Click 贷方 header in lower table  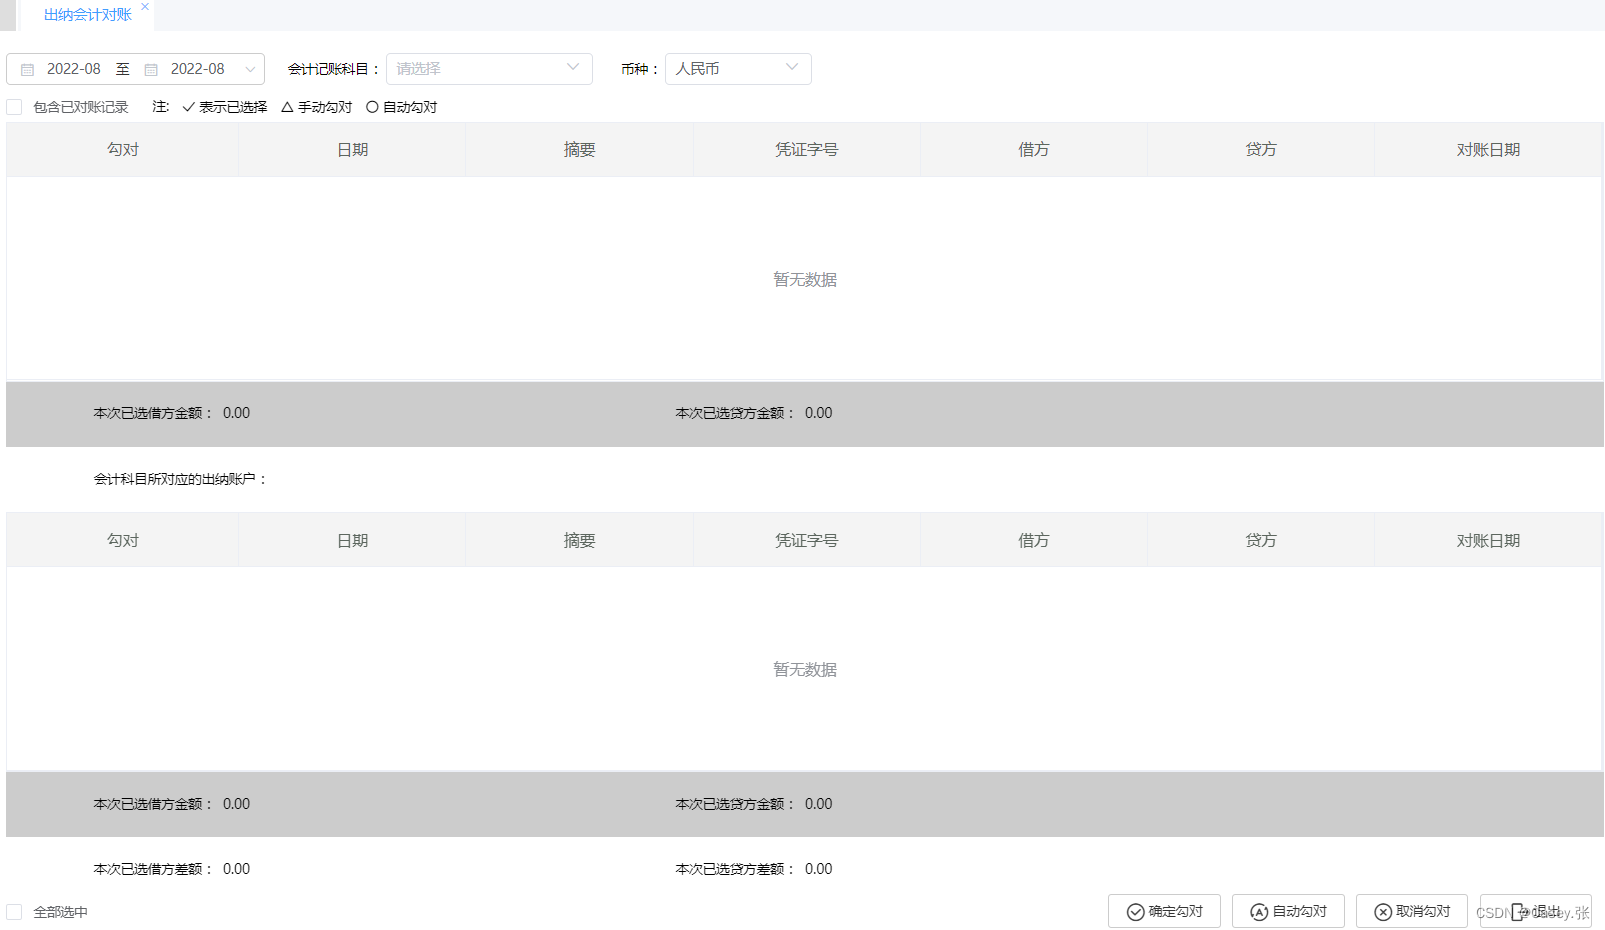pyautogui.click(x=1260, y=540)
